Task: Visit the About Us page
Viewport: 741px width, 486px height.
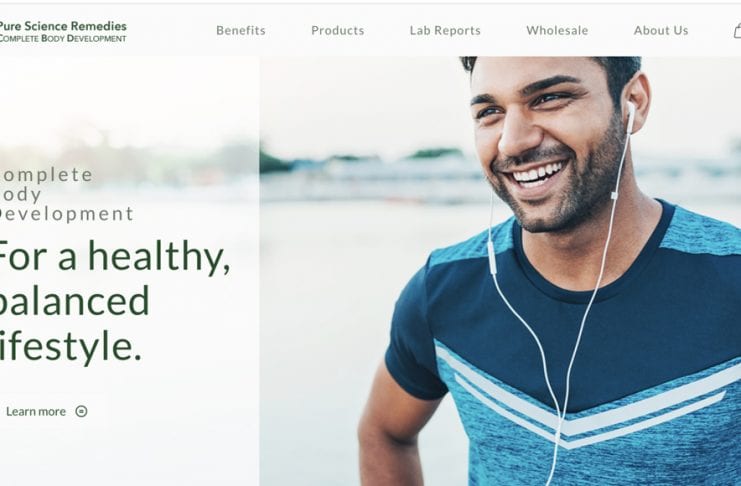Action: click(x=661, y=31)
